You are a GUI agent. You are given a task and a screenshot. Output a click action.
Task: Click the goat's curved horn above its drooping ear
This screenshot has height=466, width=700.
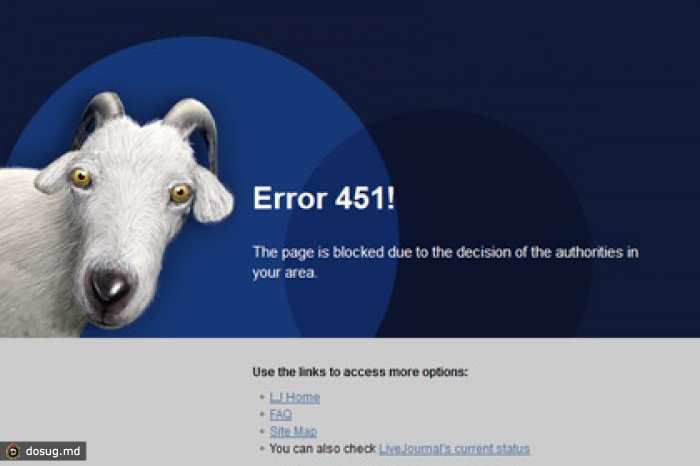coord(195,129)
